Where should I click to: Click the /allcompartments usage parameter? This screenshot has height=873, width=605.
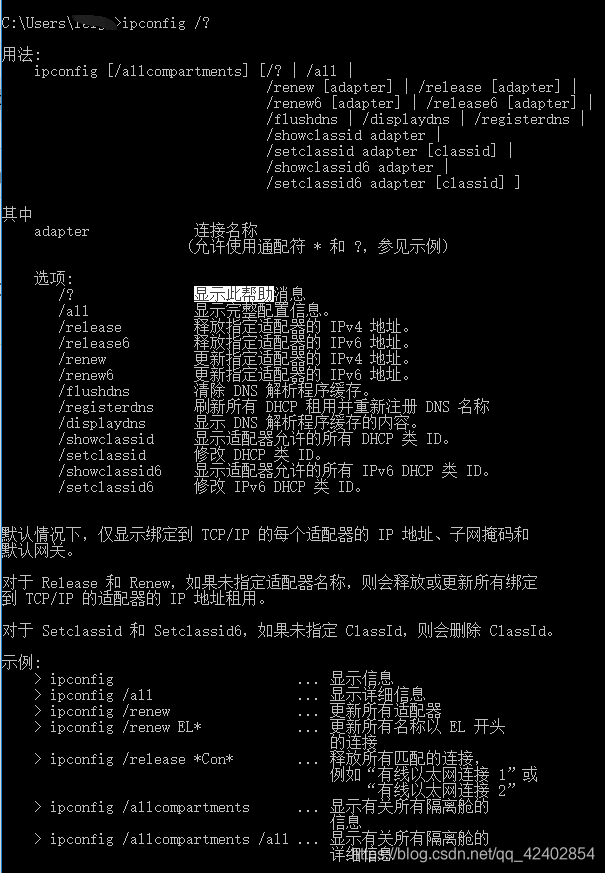point(178,71)
